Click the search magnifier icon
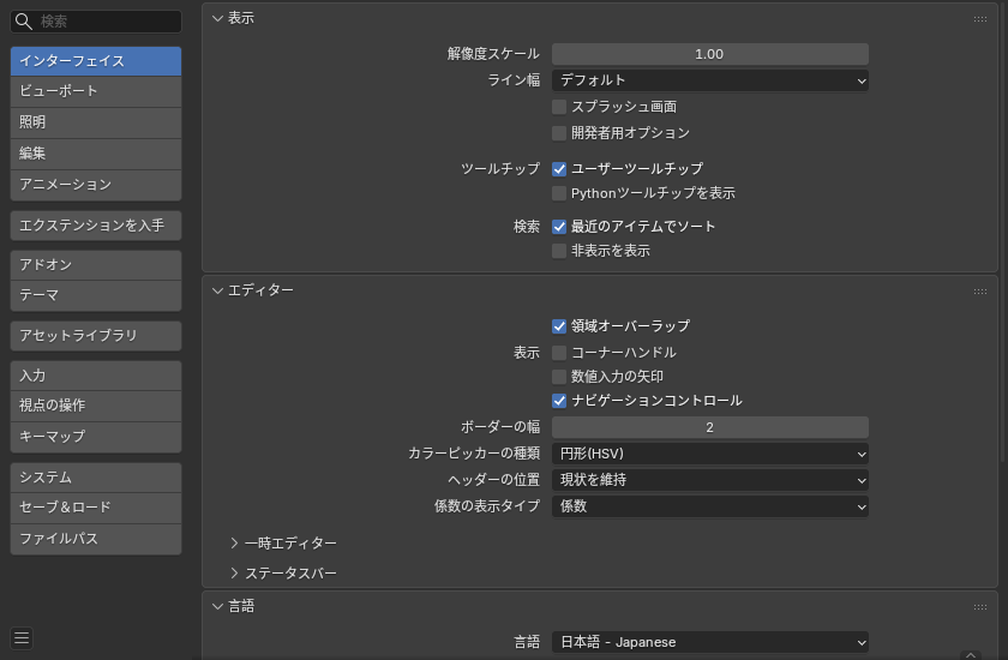Screen dimensions: 1008x660 pos(24,21)
